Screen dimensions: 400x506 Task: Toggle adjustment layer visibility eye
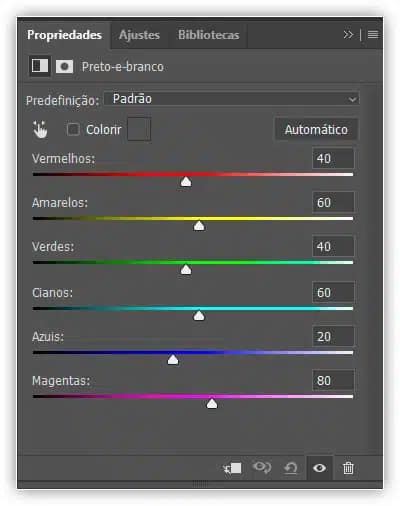319,468
